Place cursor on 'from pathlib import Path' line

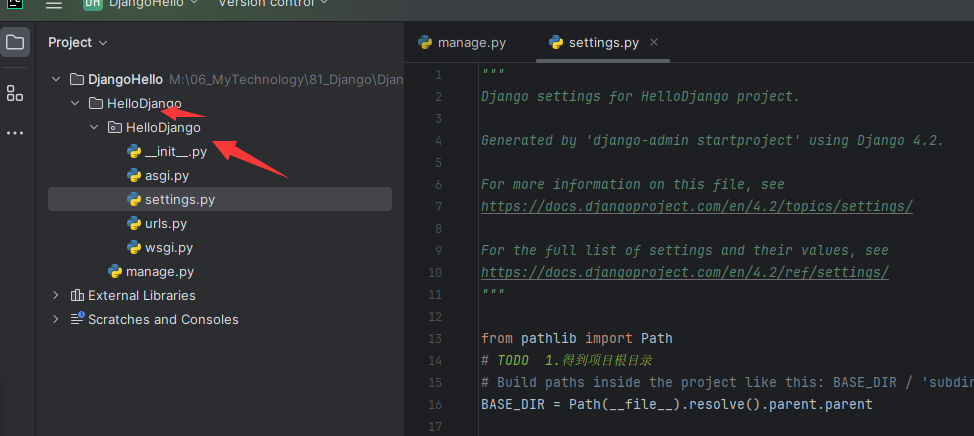click(576, 338)
